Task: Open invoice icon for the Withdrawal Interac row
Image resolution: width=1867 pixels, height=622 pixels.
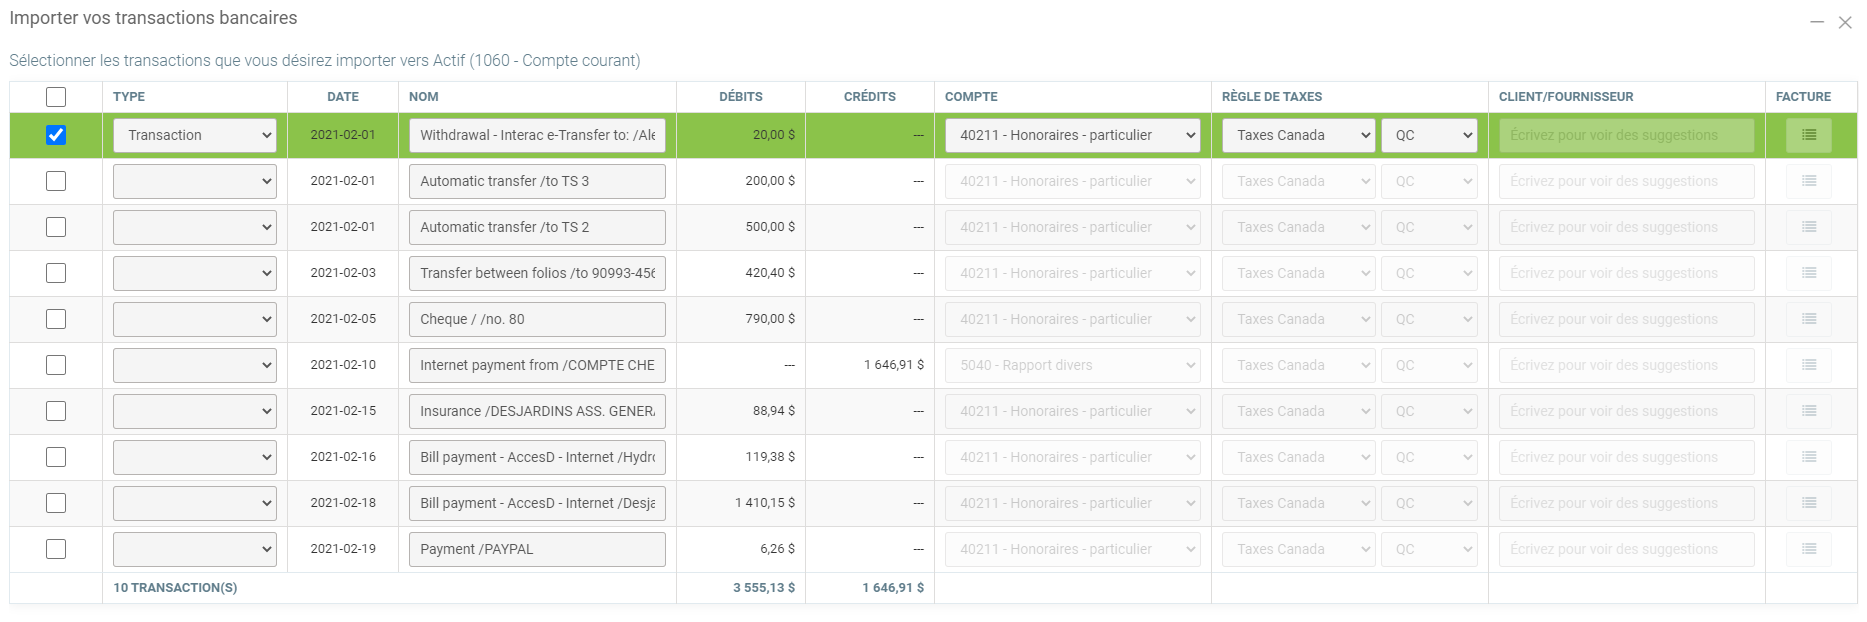Action: (1808, 135)
